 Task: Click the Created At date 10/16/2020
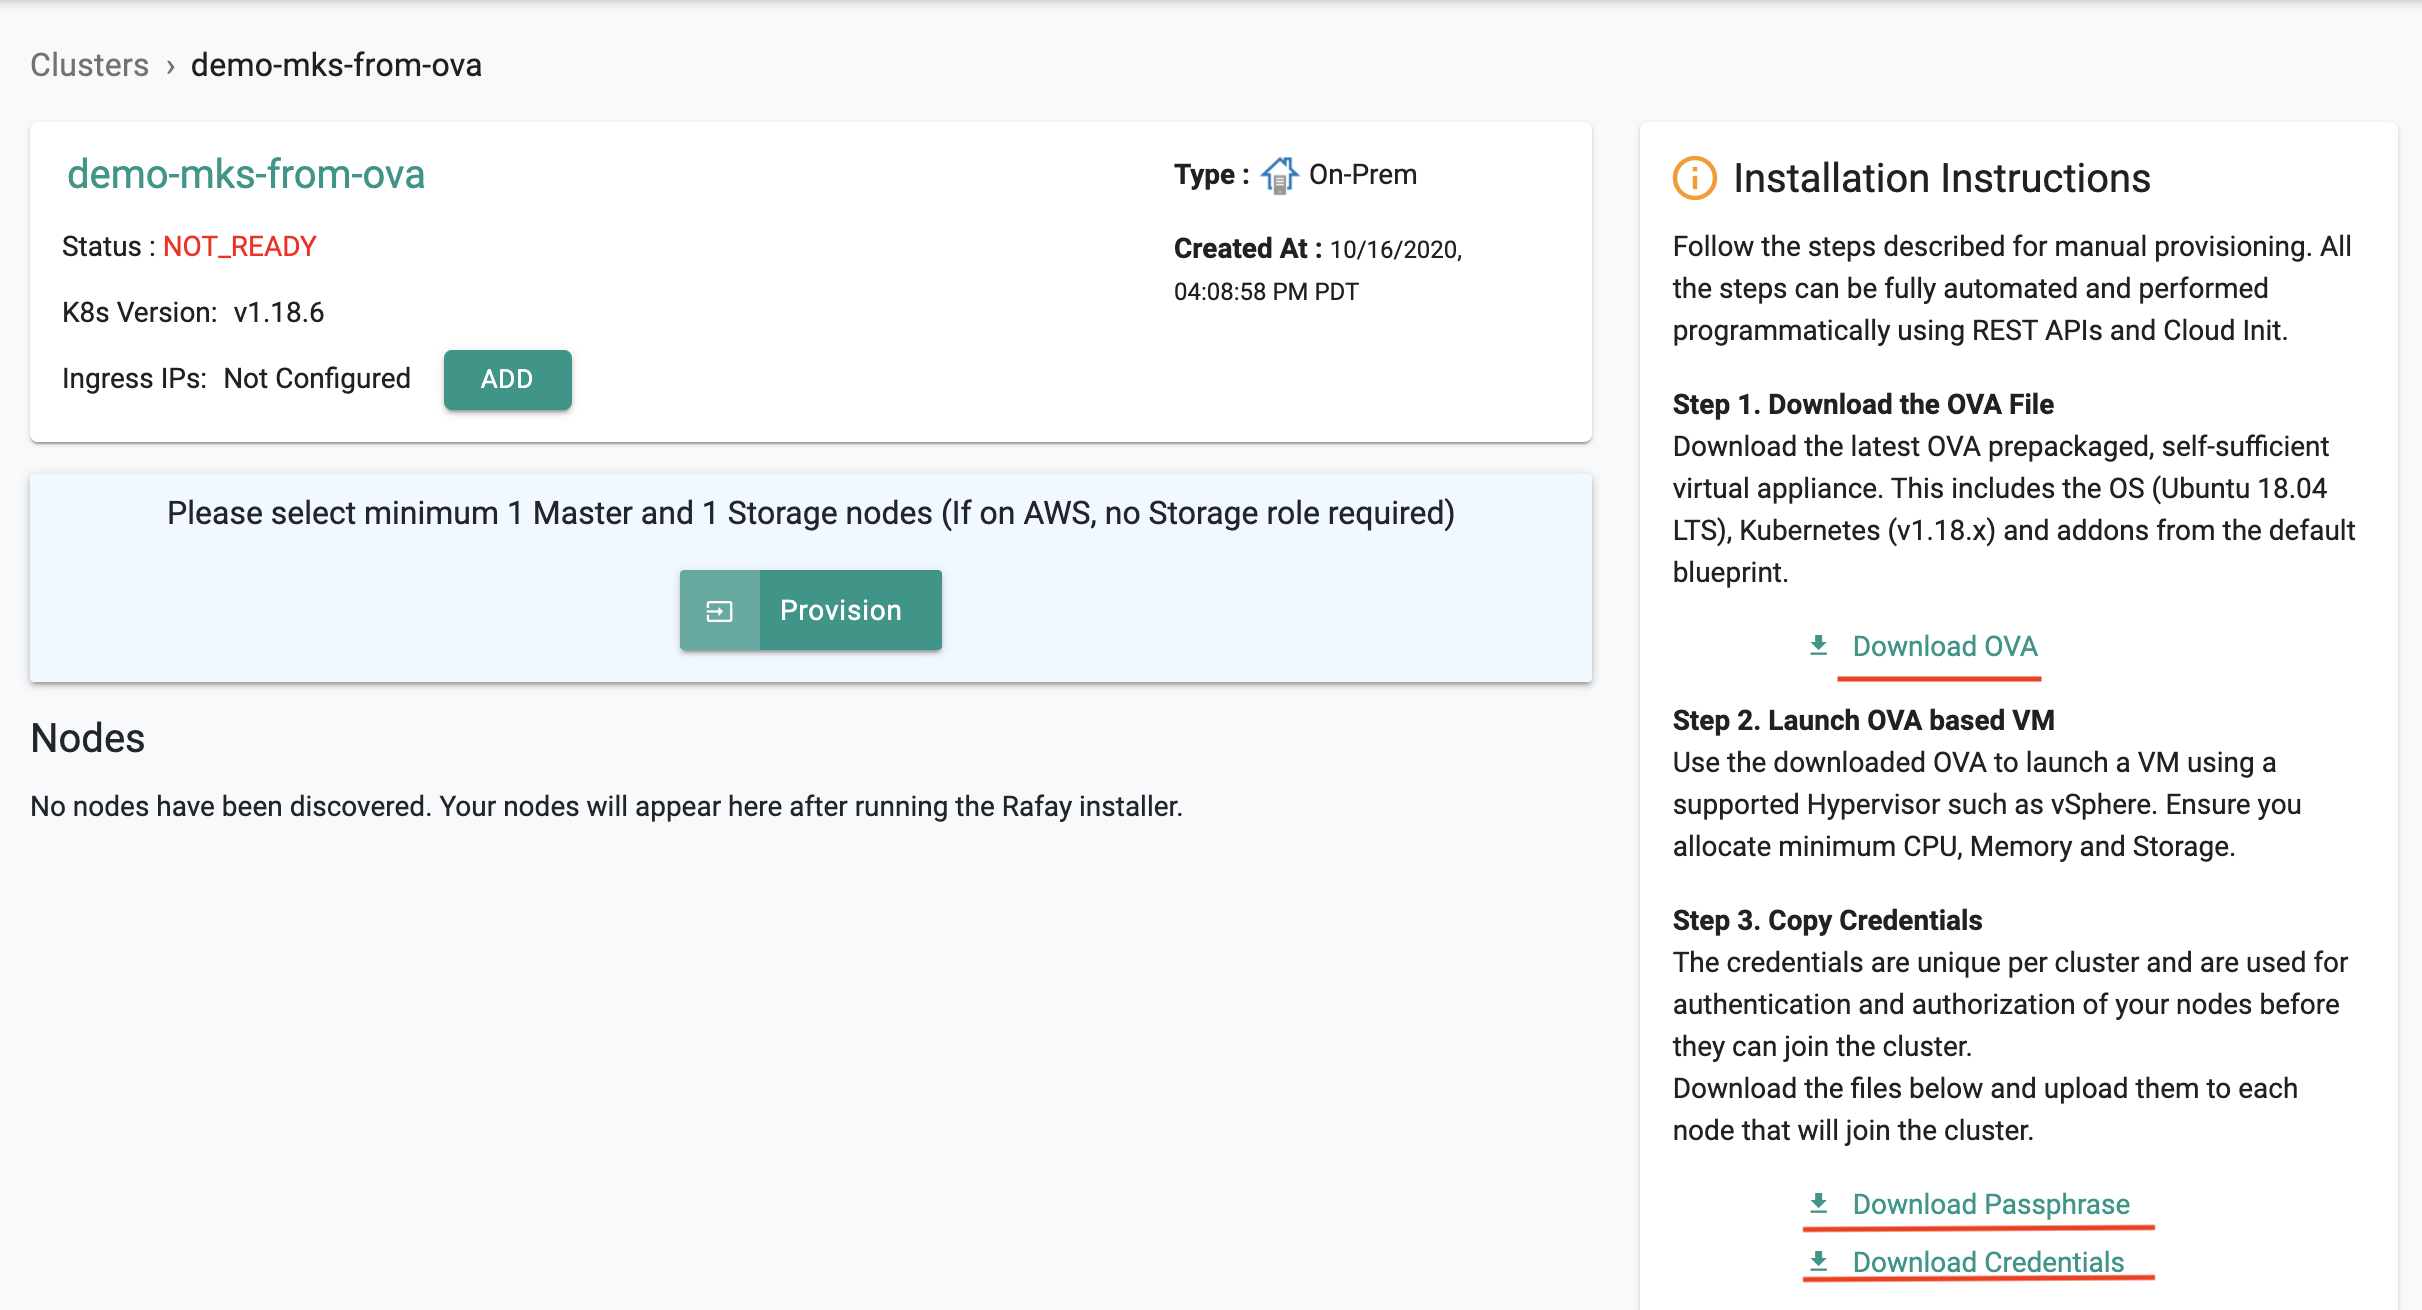1396,249
